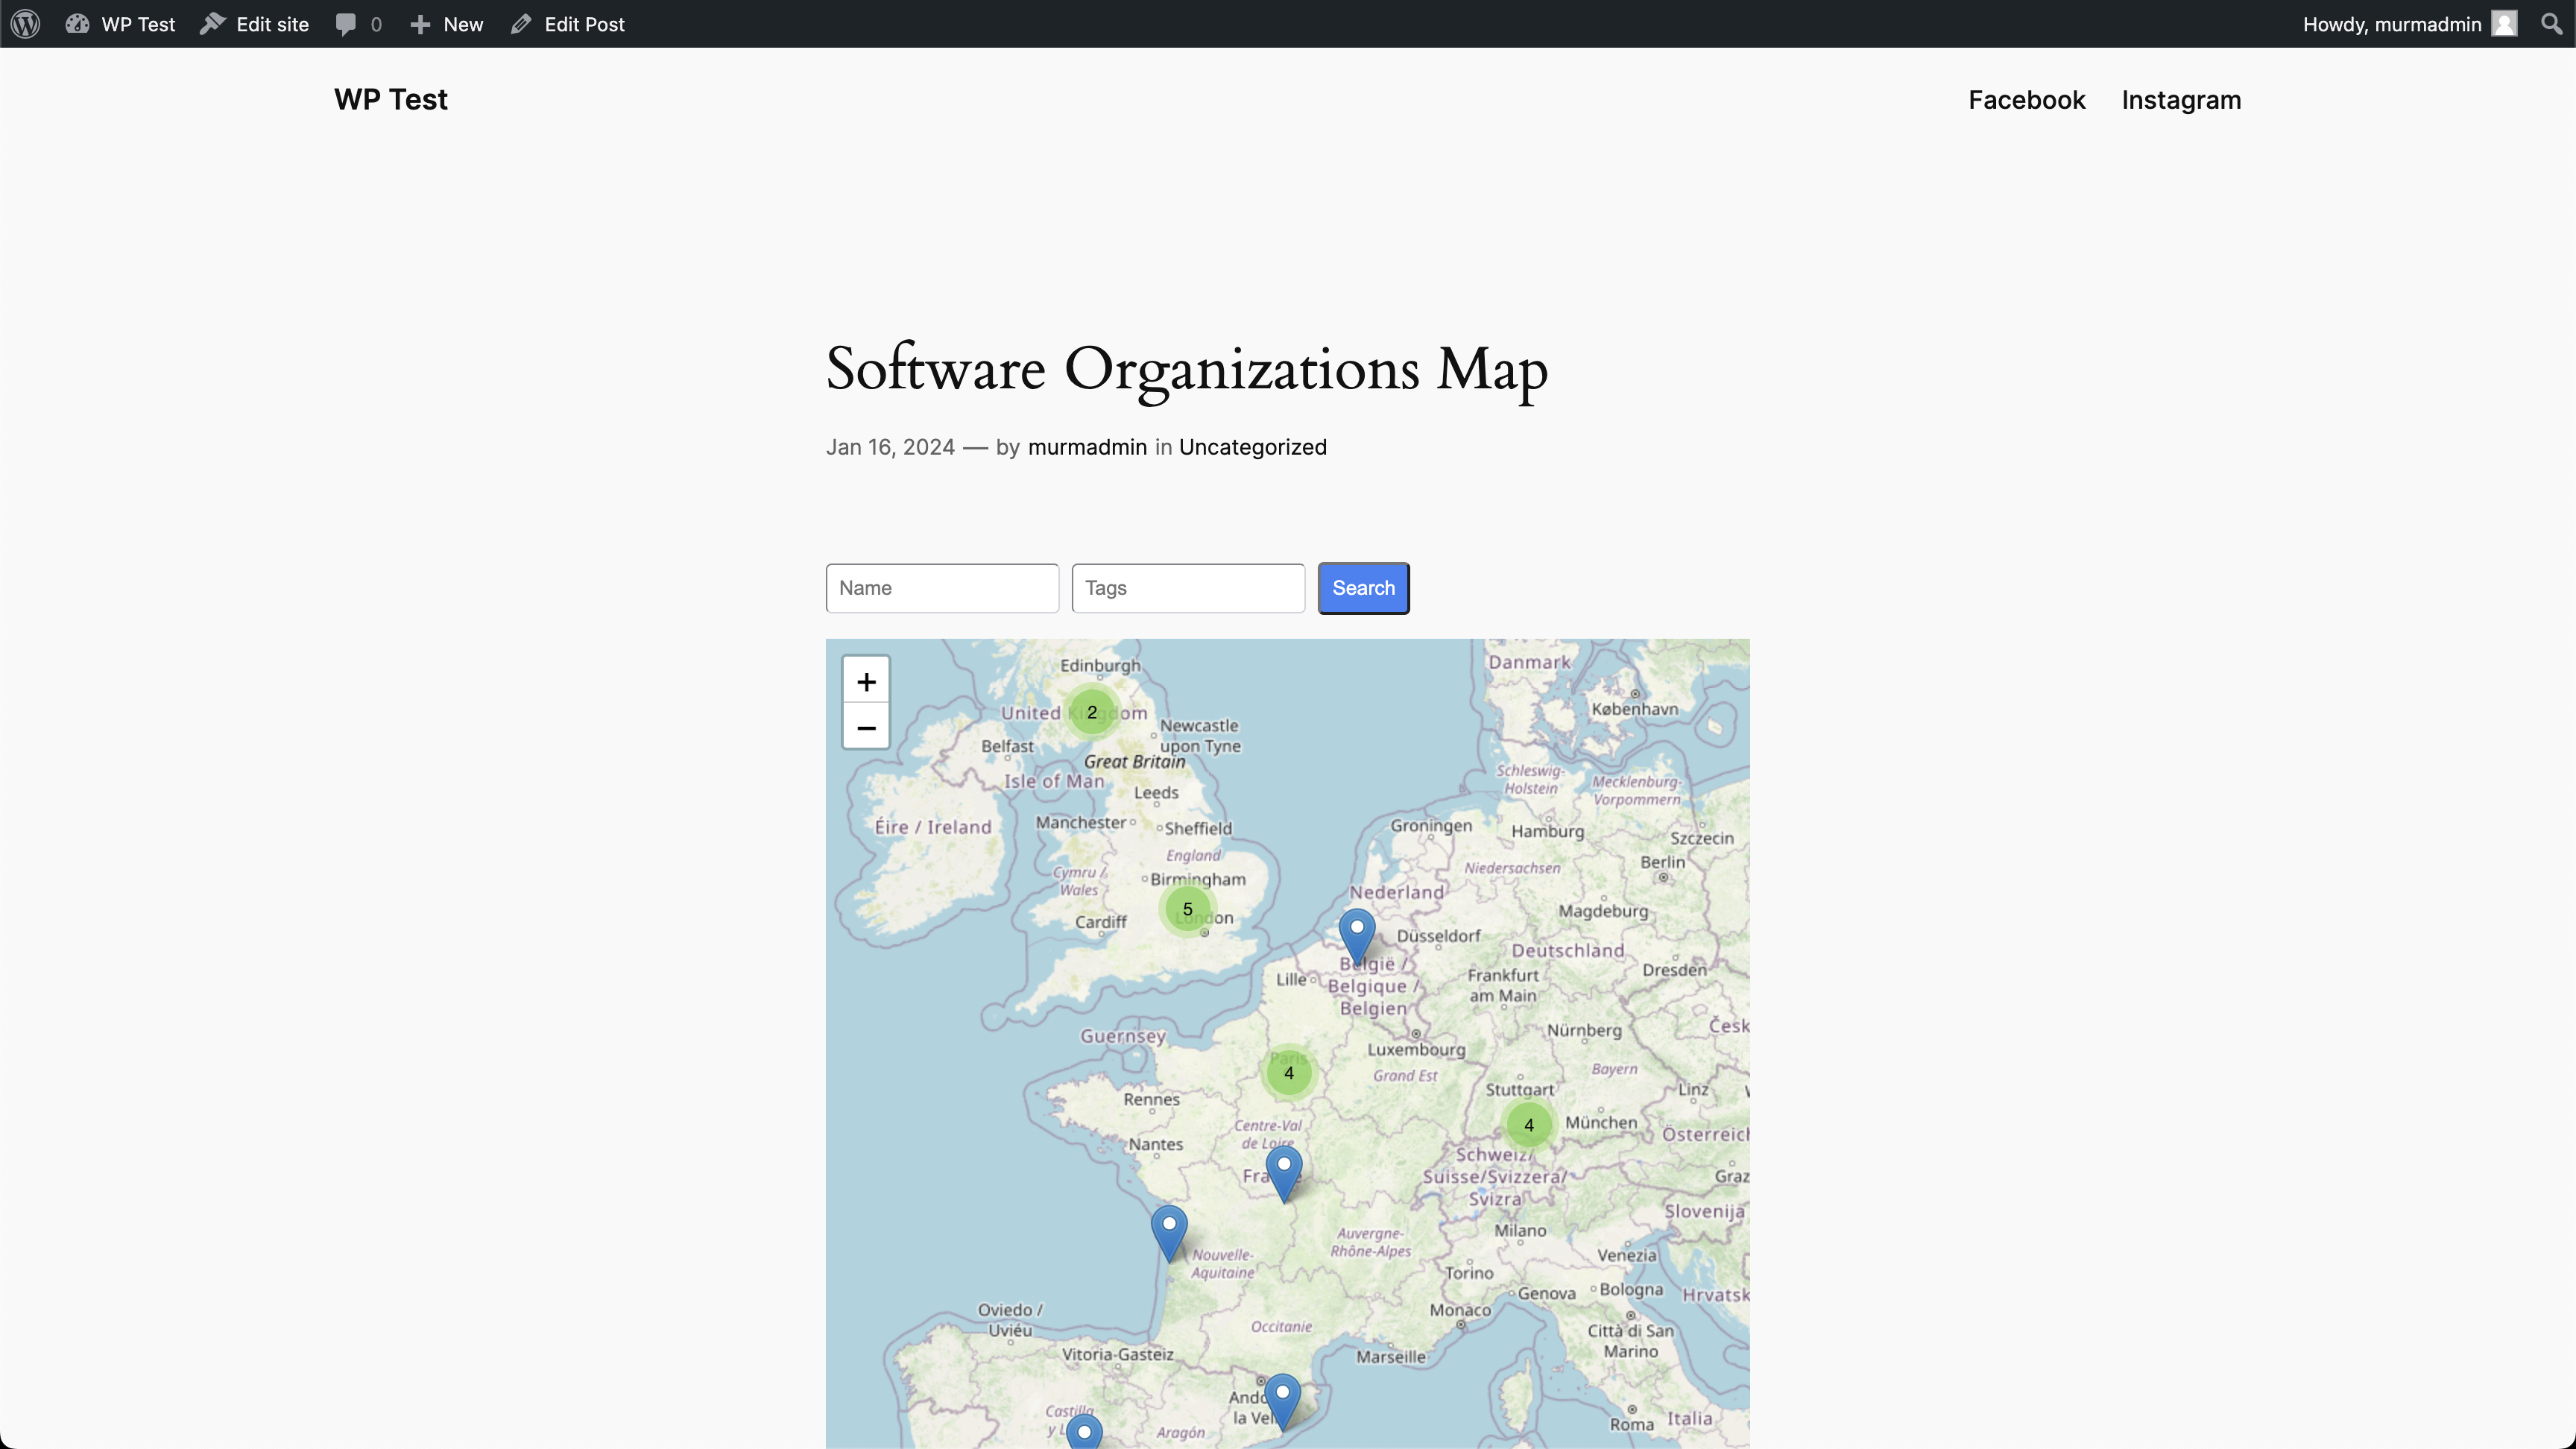Click the cluster of 5 near London

point(1187,909)
